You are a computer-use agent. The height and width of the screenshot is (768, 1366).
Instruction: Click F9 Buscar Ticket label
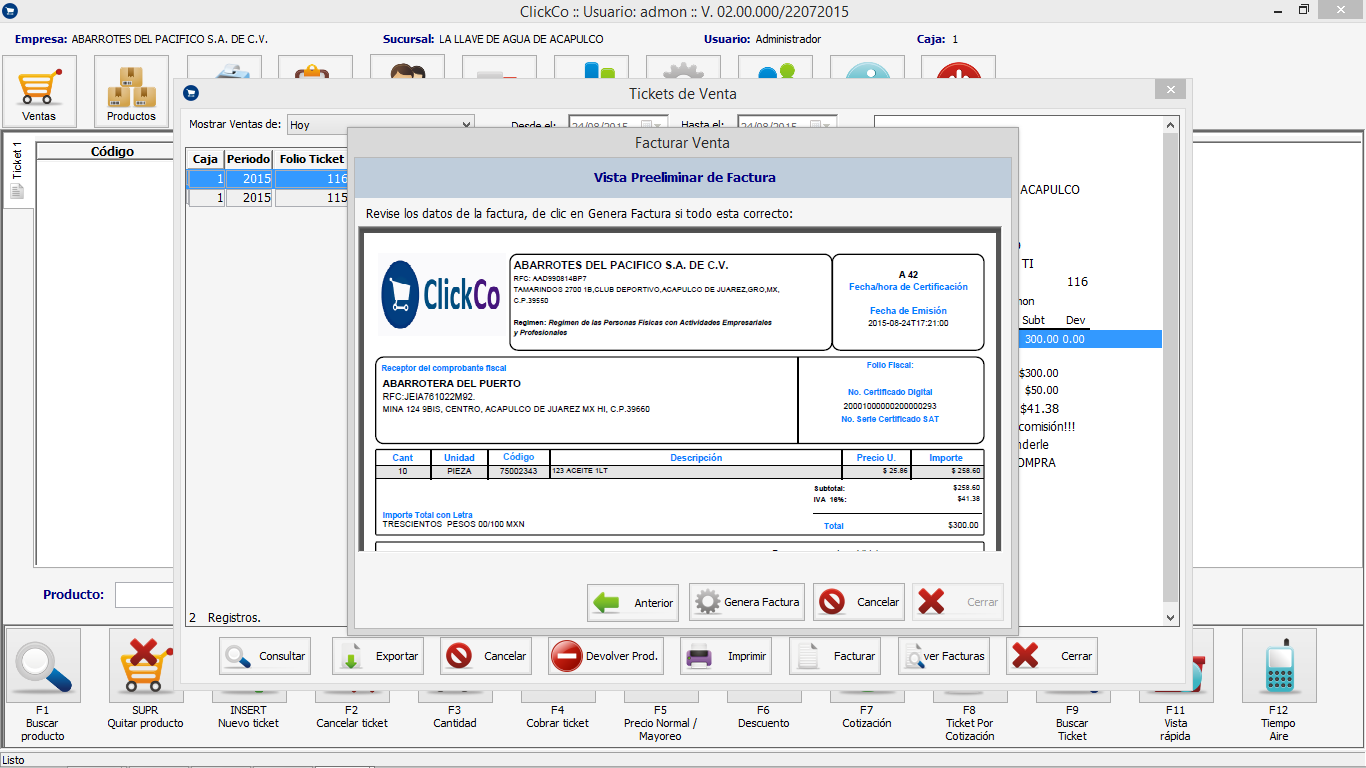point(1072,723)
